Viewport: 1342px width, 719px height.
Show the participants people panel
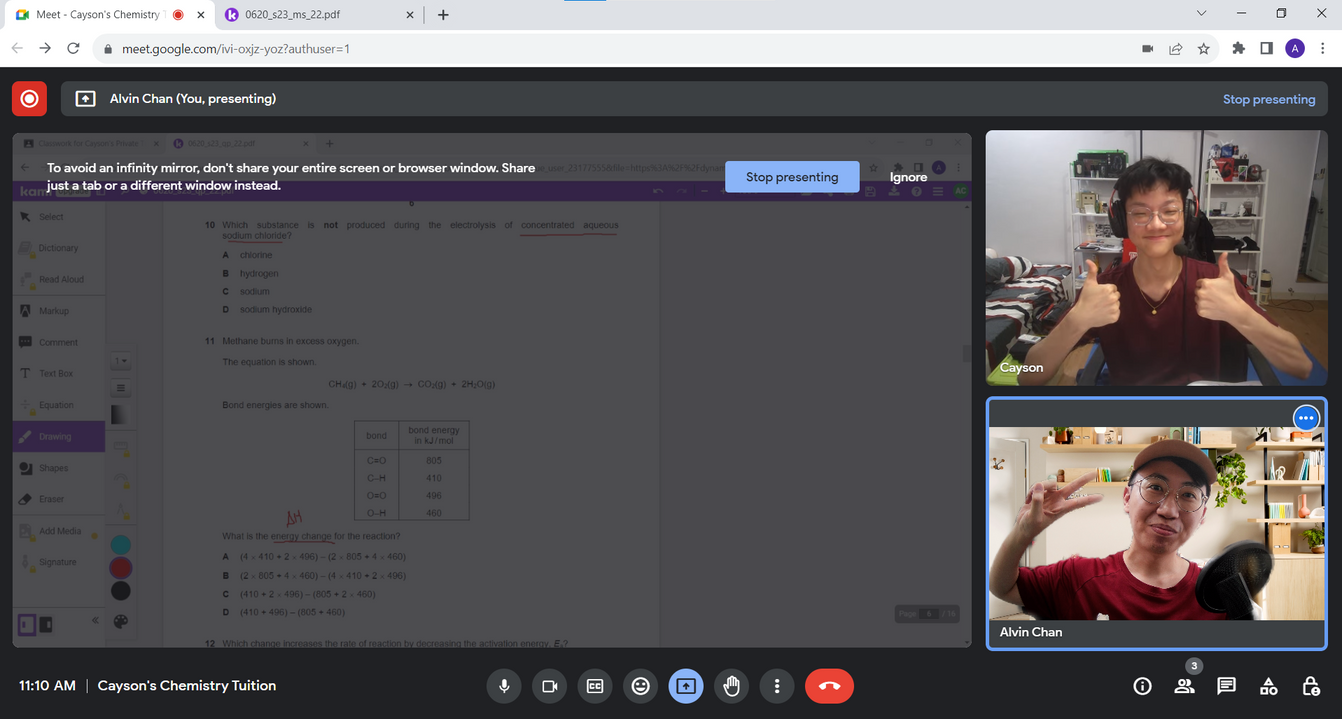coord(1184,686)
